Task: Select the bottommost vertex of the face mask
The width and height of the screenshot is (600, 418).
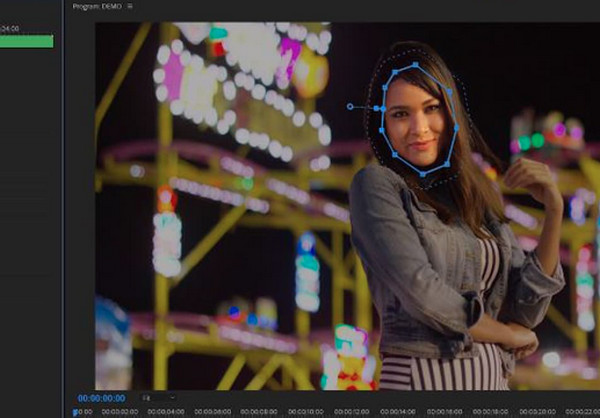Action: [x=422, y=175]
